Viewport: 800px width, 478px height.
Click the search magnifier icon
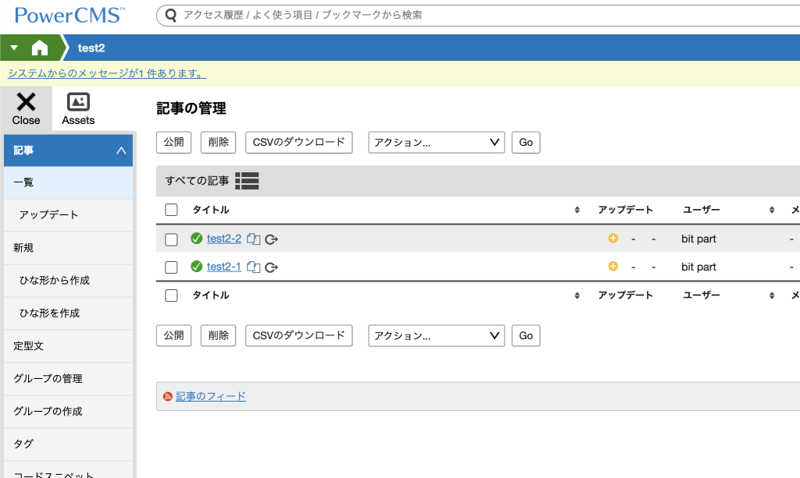(x=171, y=15)
